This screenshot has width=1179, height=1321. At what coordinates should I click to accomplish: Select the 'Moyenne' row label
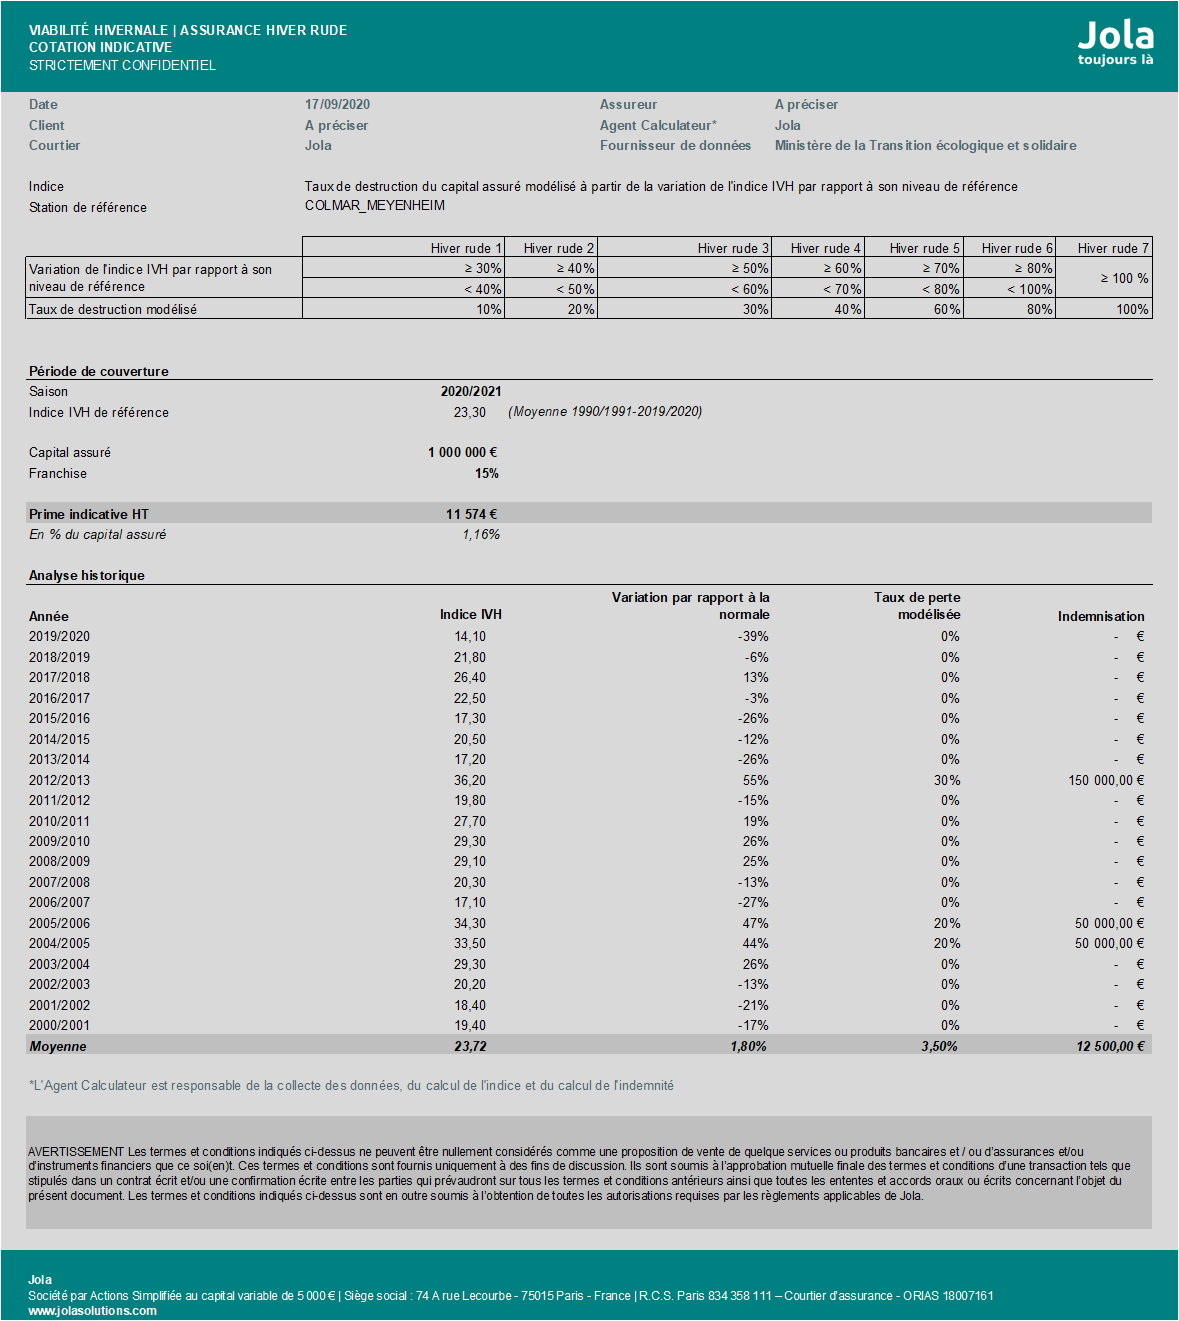[58, 1046]
